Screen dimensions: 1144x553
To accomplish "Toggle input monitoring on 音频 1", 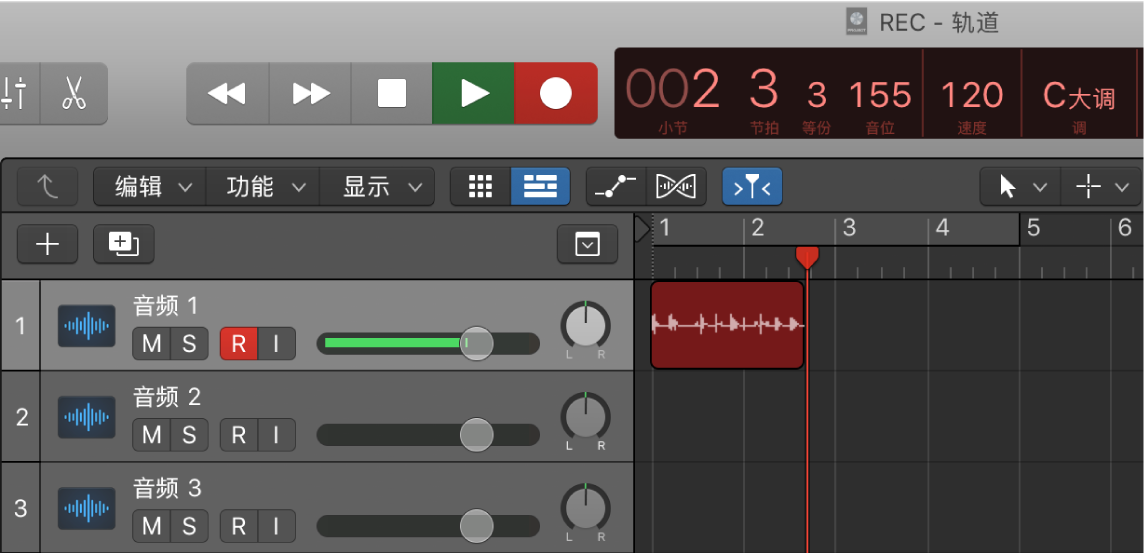I will (x=277, y=344).
